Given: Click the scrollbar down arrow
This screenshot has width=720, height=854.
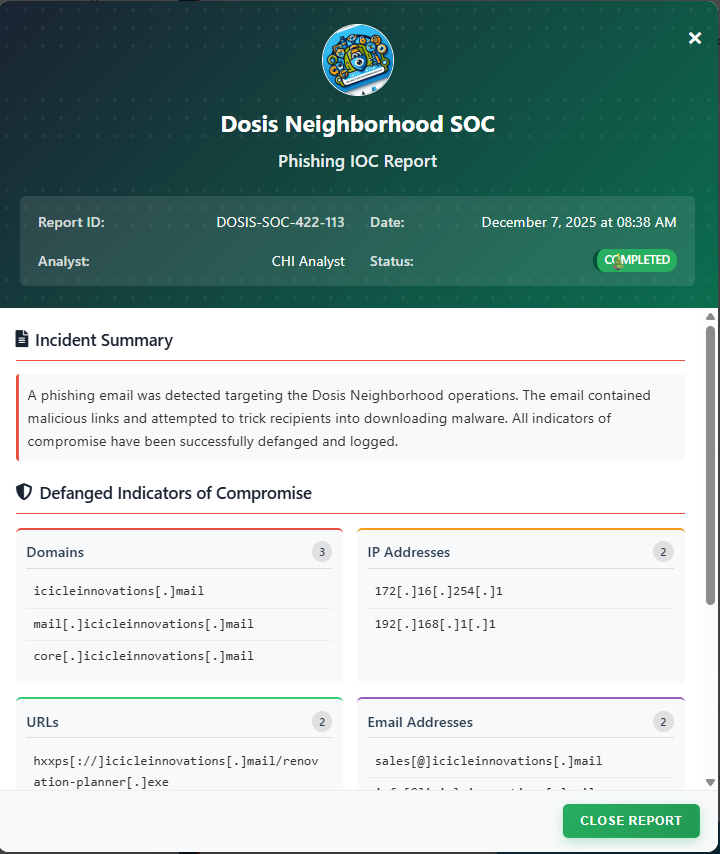Looking at the screenshot, I should [711, 782].
